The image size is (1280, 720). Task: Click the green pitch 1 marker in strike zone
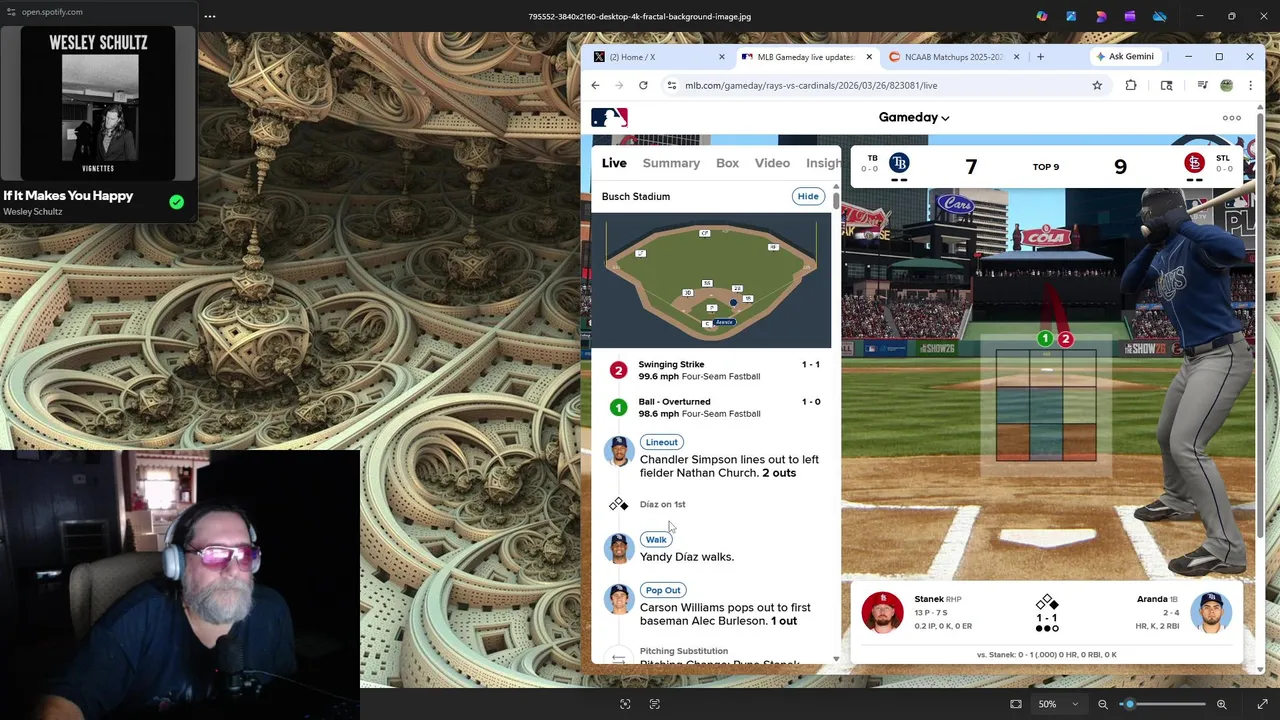coord(1045,339)
